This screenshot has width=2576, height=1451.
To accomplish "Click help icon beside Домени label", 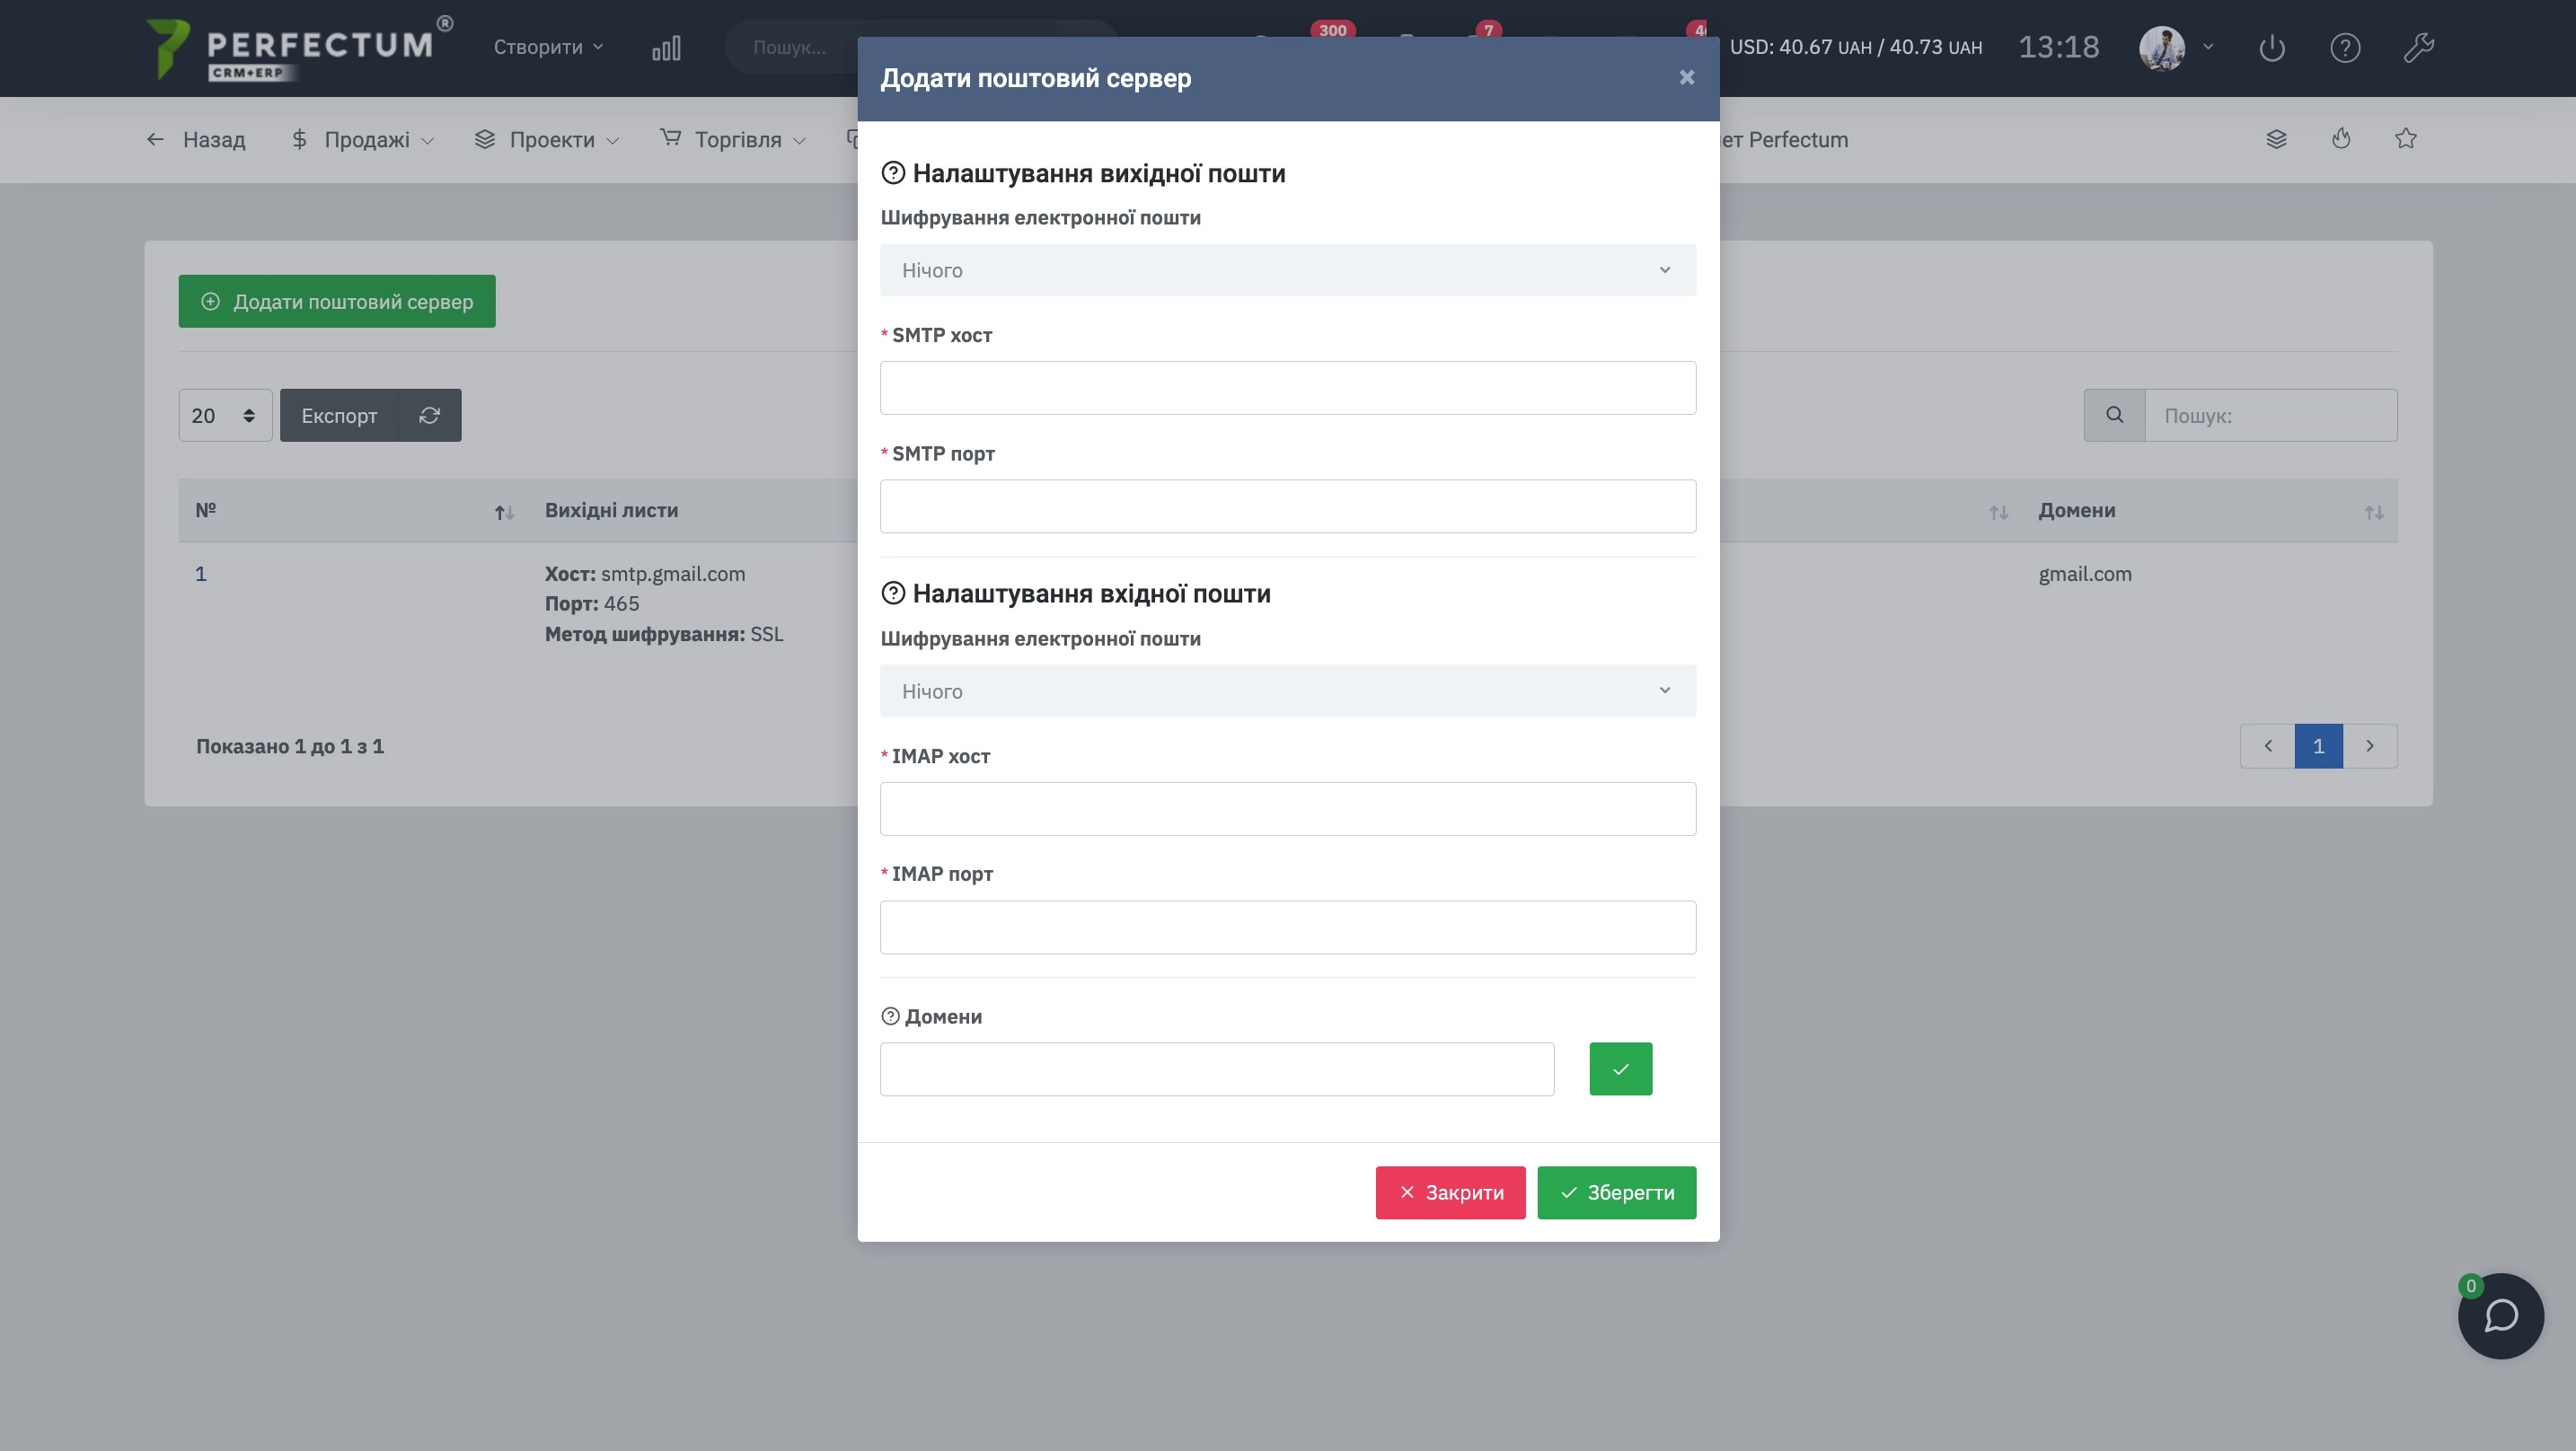I will (x=890, y=1016).
